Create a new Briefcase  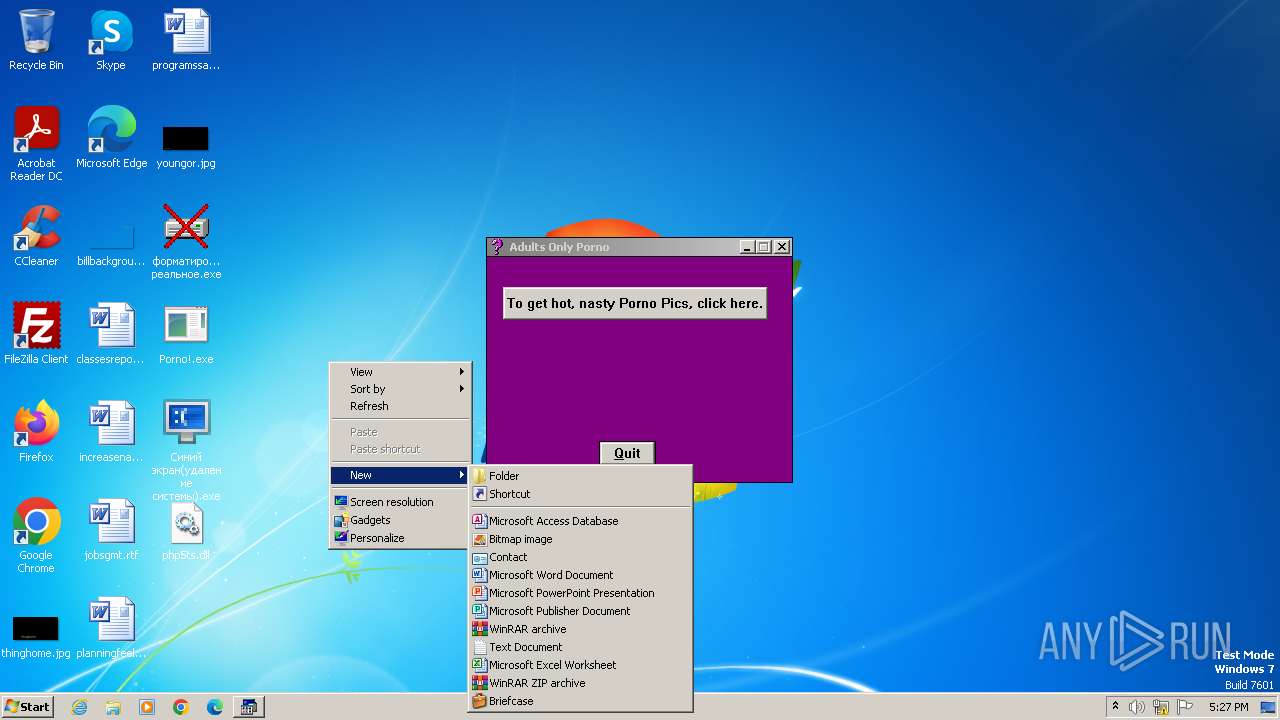pyautogui.click(x=580, y=701)
